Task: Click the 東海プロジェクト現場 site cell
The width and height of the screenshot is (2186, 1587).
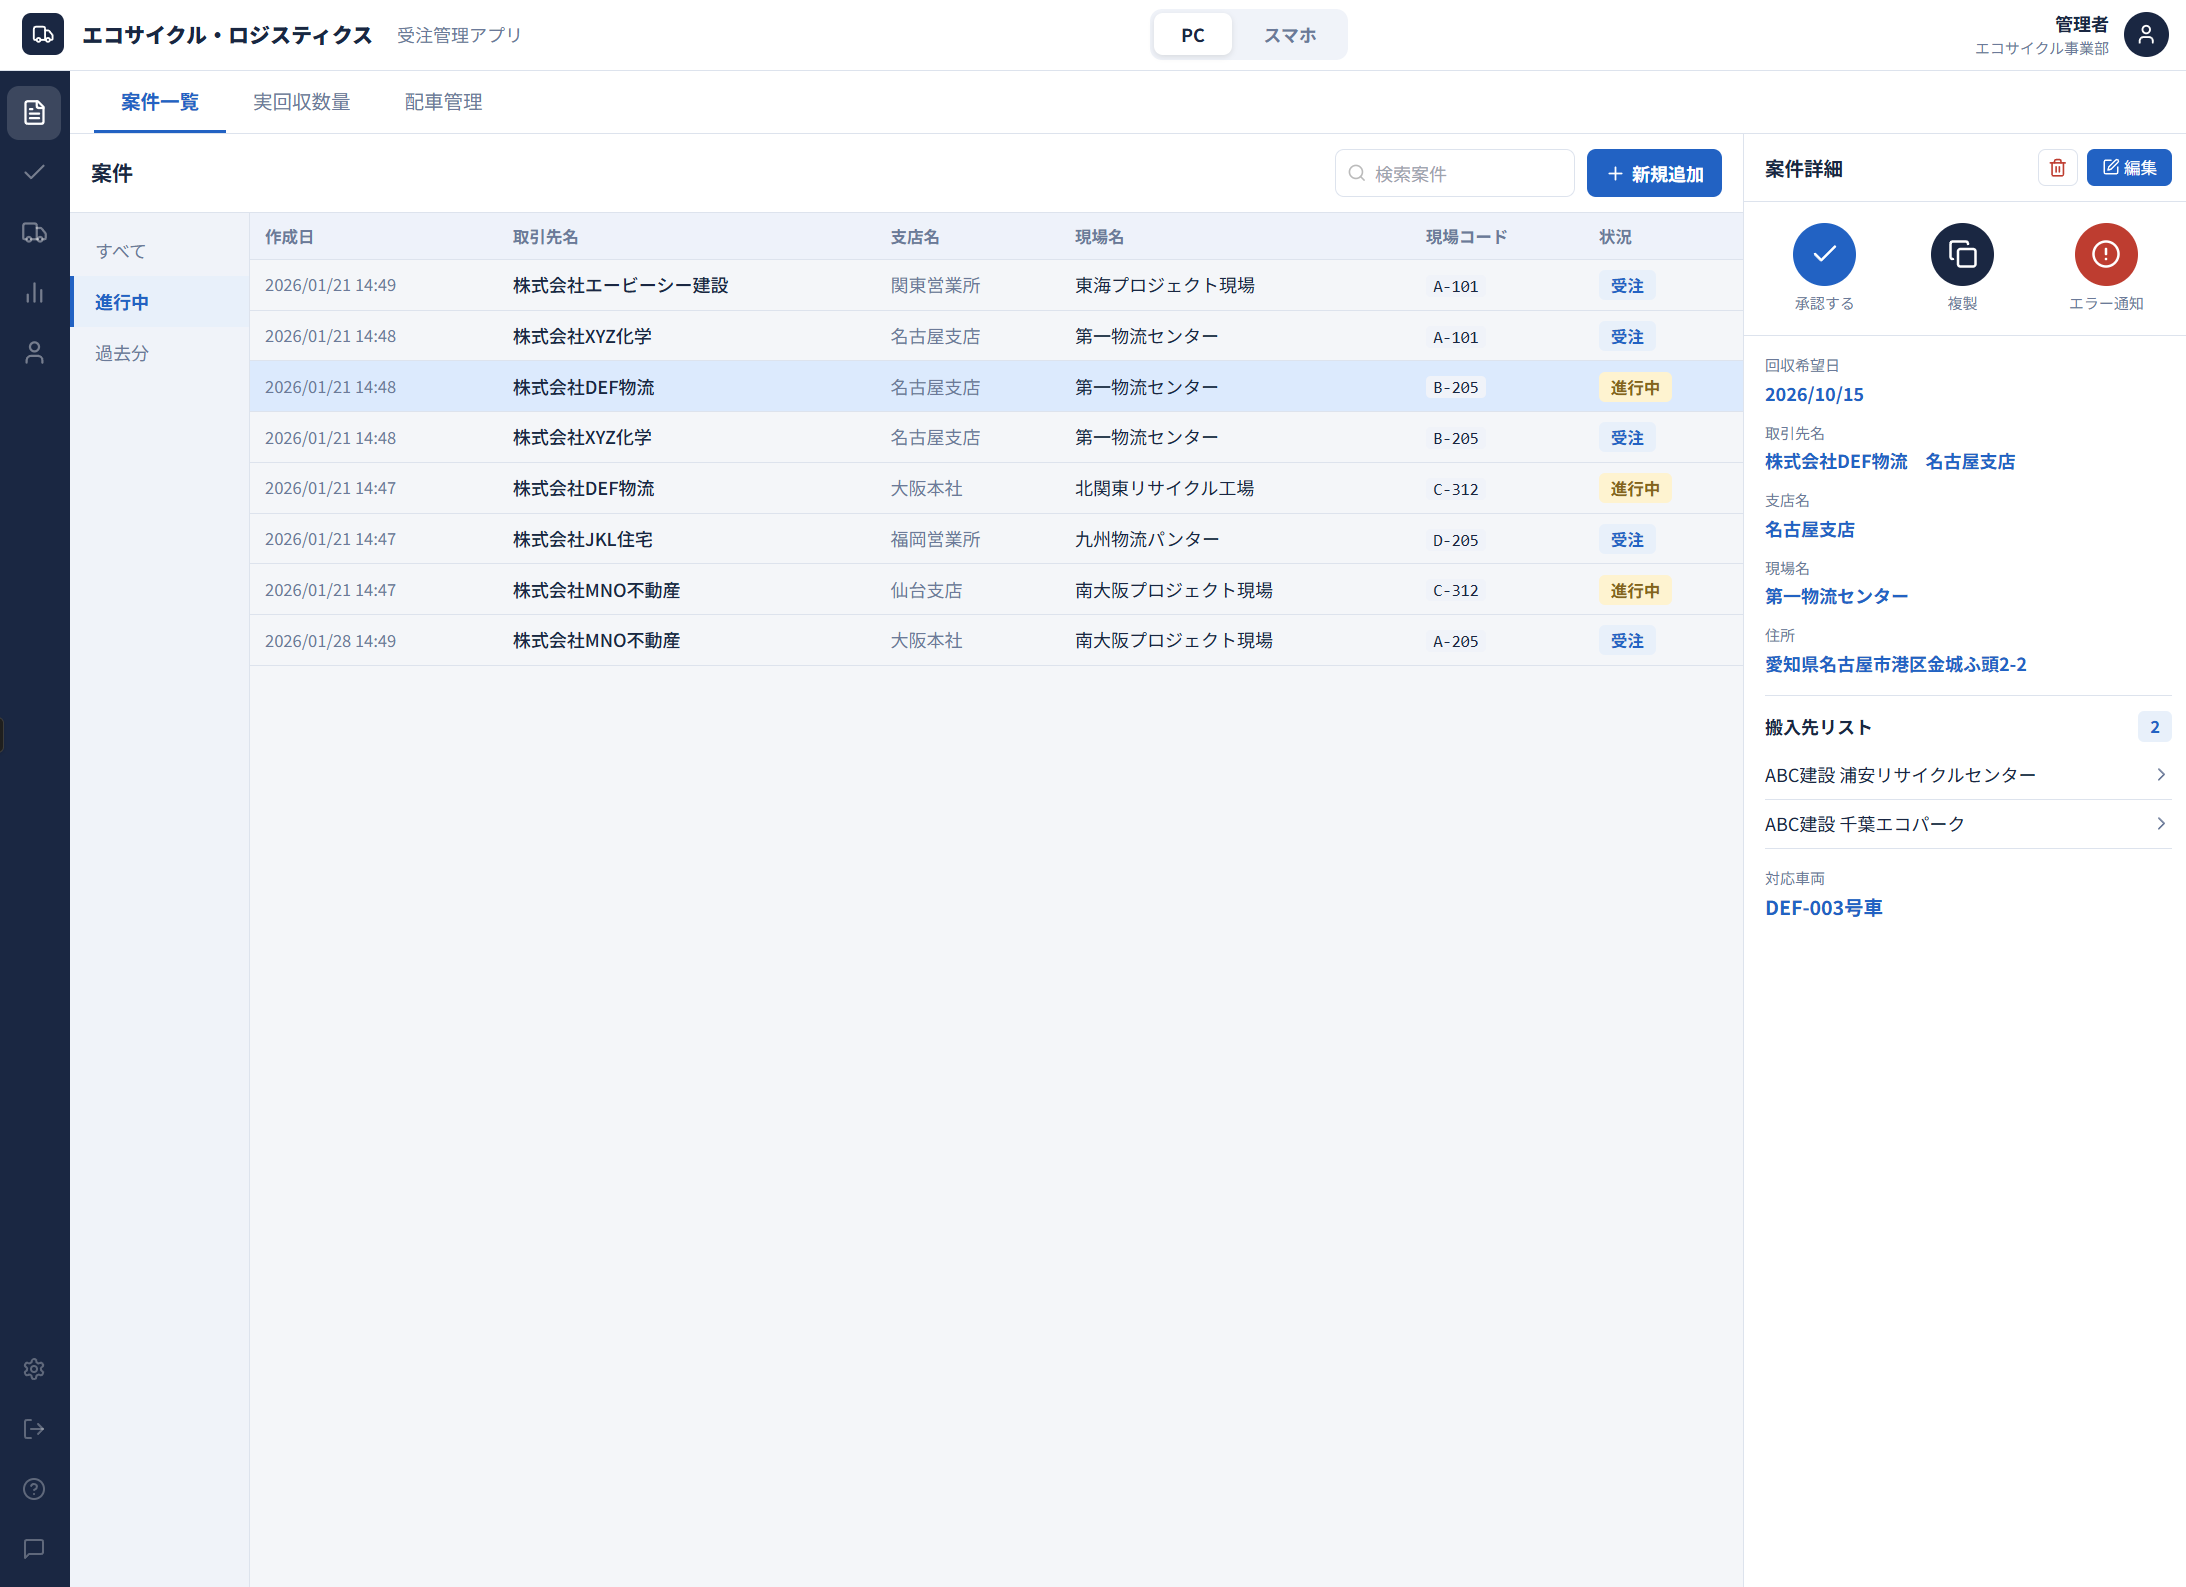Action: [x=1165, y=285]
